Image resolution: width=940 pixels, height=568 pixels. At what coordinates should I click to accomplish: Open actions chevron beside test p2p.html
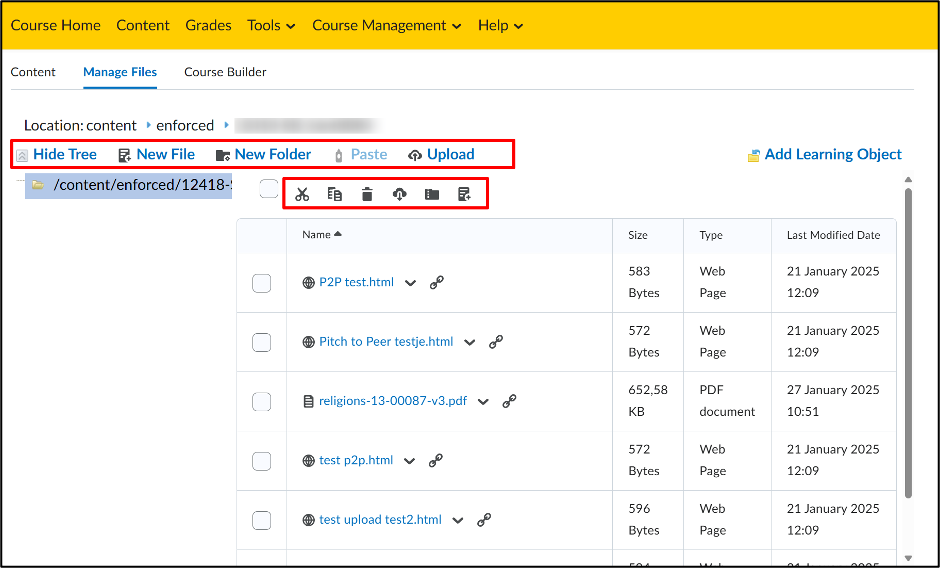coord(409,461)
